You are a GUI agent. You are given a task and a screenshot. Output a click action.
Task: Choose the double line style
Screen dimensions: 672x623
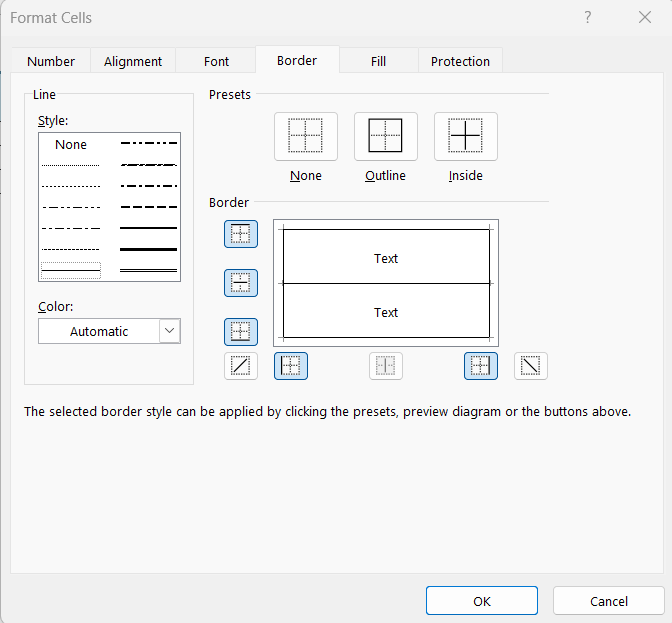click(x=149, y=270)
